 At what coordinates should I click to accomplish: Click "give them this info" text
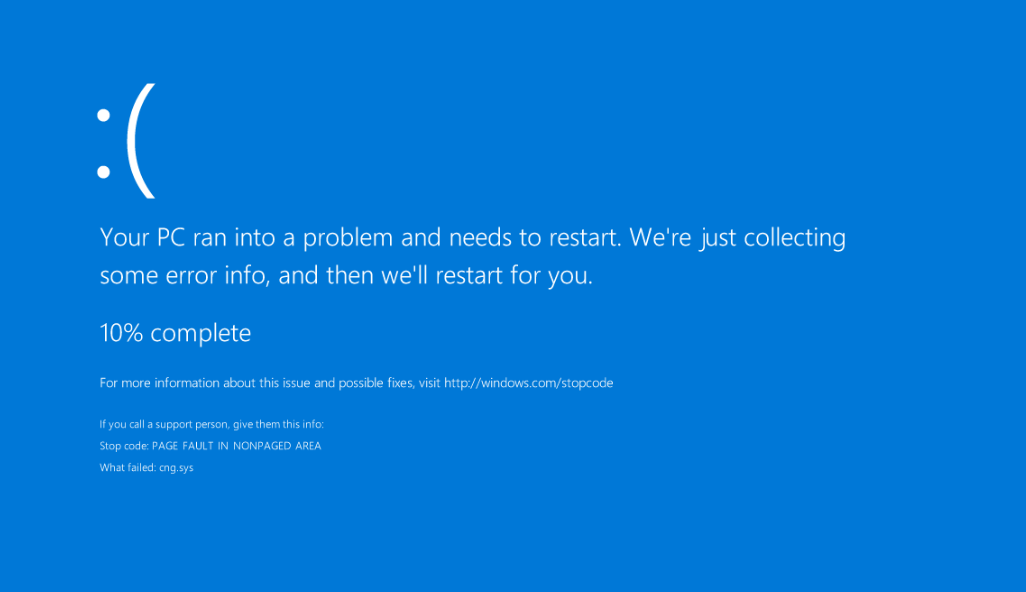click(x=281, y=425)
